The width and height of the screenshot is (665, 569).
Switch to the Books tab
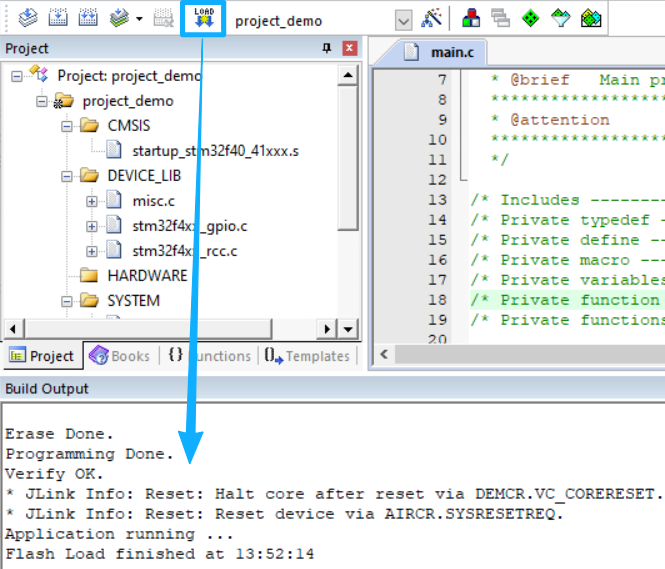coord(120,356)
